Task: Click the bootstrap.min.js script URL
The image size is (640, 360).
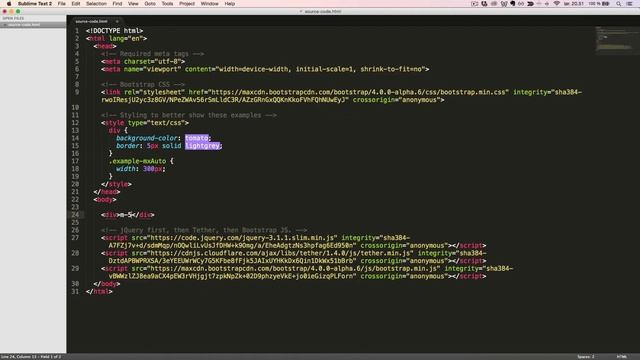Action: [x=293, y=269]
